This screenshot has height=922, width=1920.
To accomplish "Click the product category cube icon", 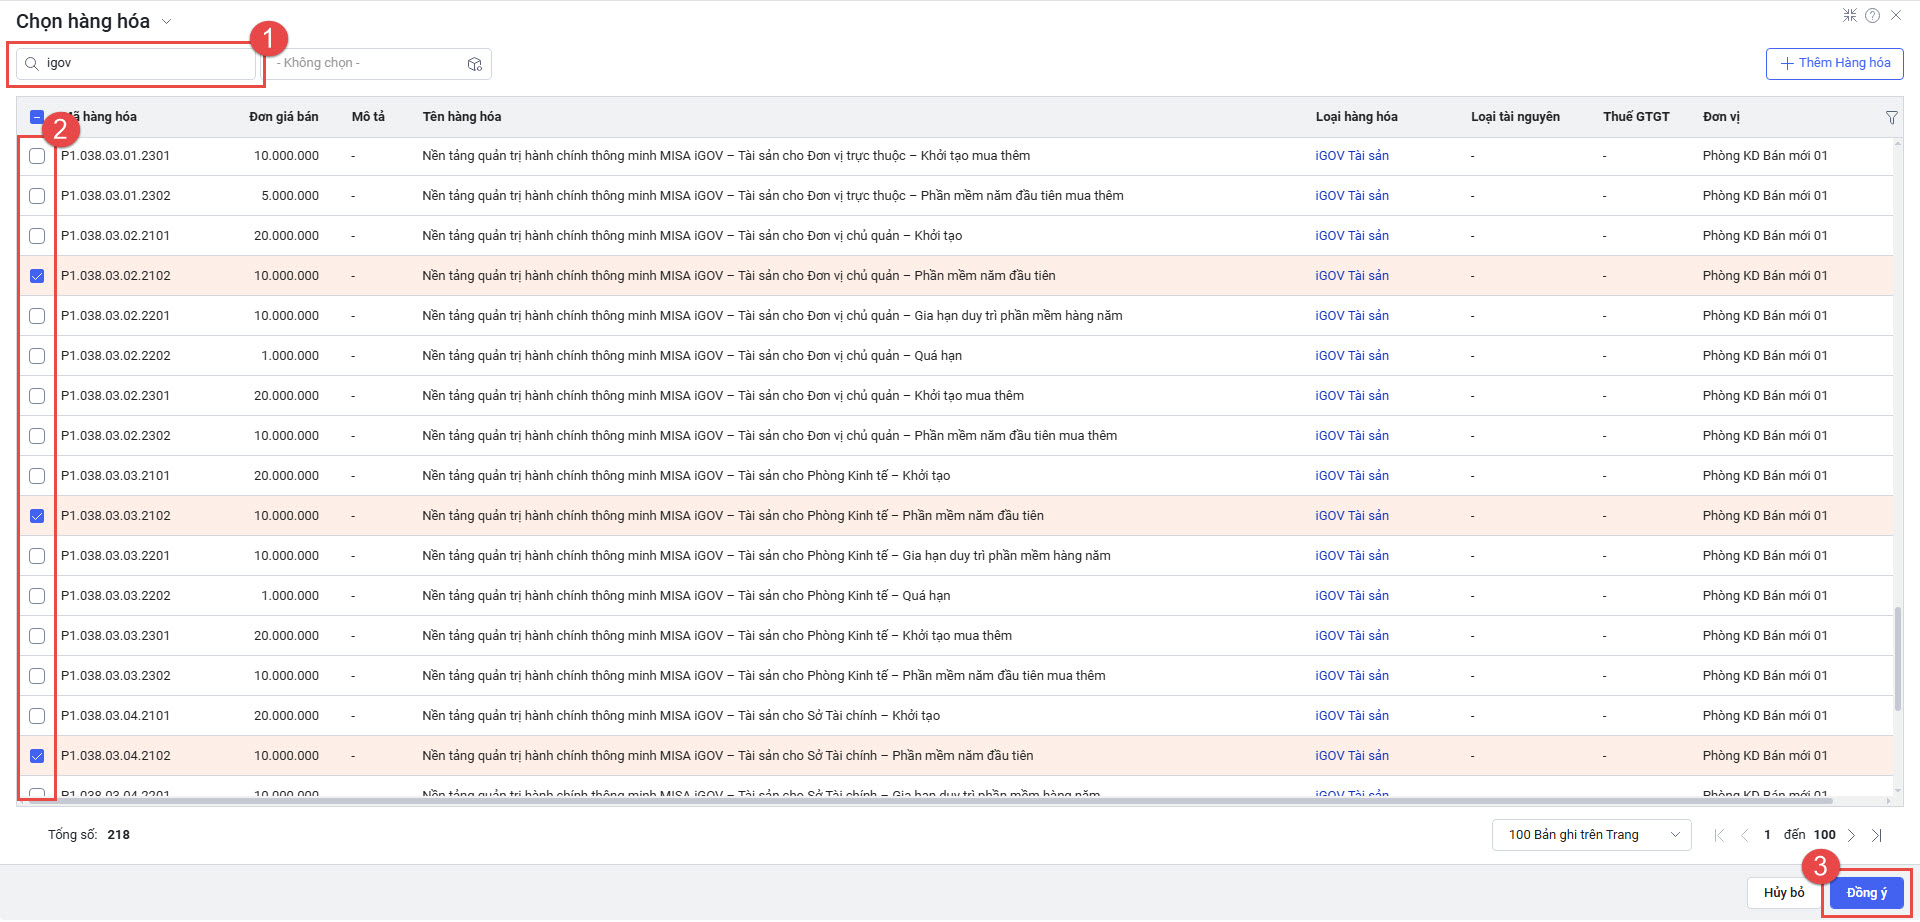I will [474, 64].
